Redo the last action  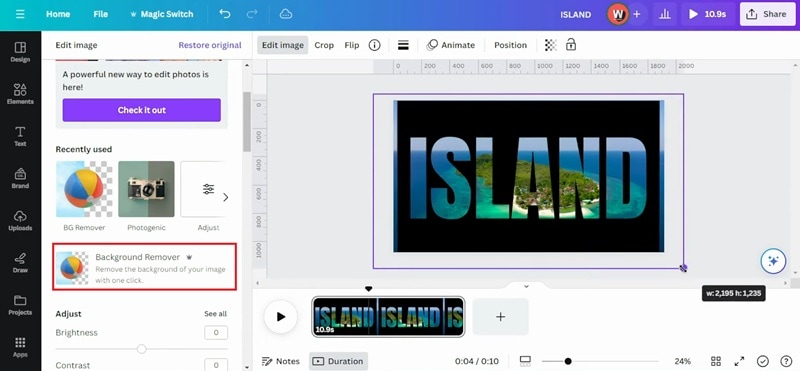point(252,14)
